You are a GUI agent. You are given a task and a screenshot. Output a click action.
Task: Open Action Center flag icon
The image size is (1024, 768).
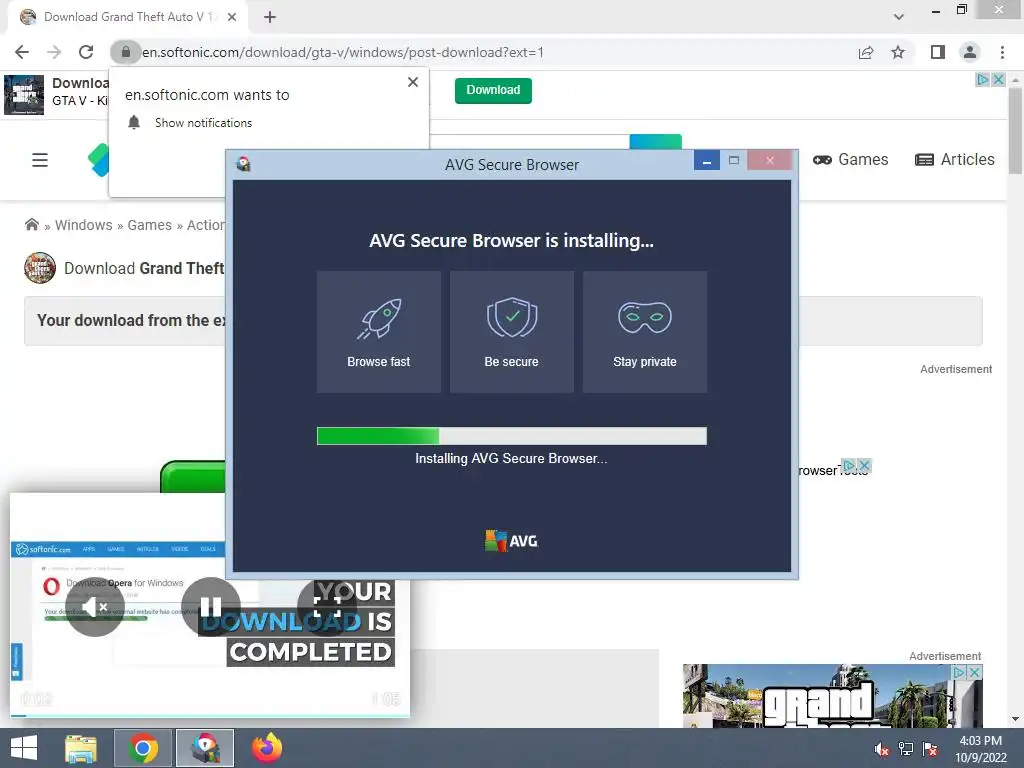930,749
